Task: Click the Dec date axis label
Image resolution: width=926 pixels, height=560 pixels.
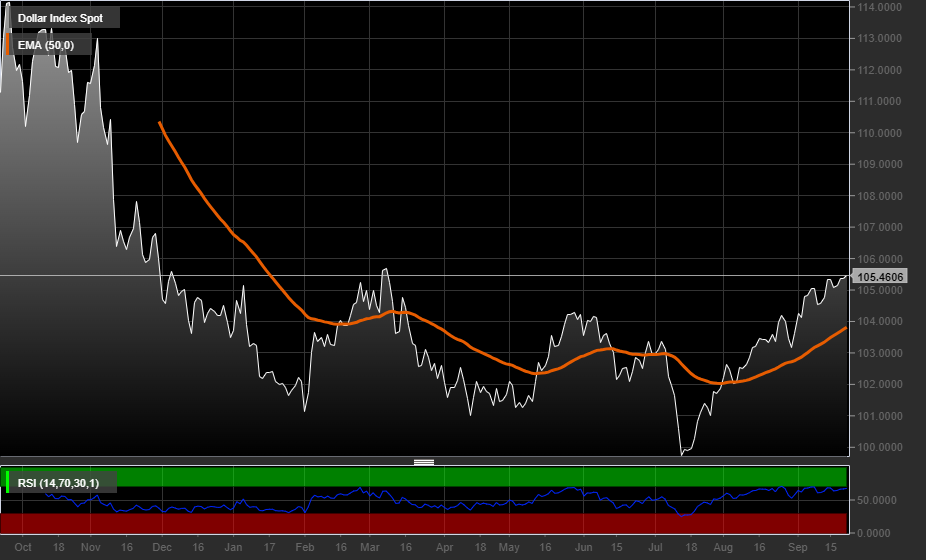Action: click(162, 547)
